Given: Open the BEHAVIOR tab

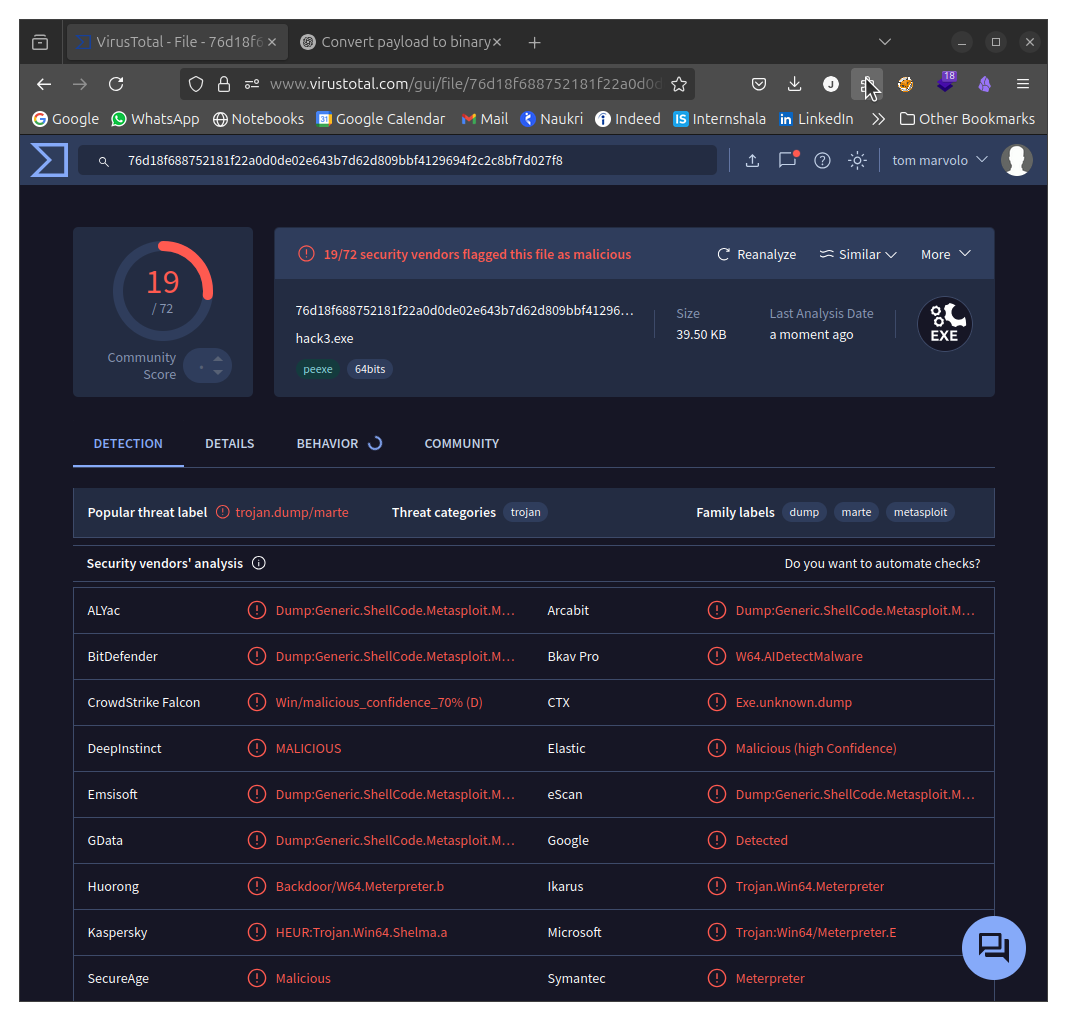Looking at the screenshot, I should point(339,444).
